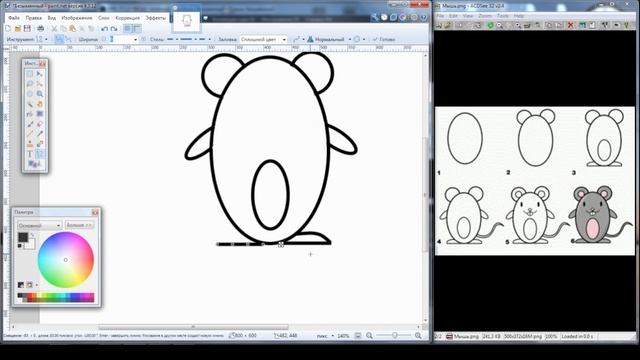Open the File menu in ACDSee

(440, 16)
